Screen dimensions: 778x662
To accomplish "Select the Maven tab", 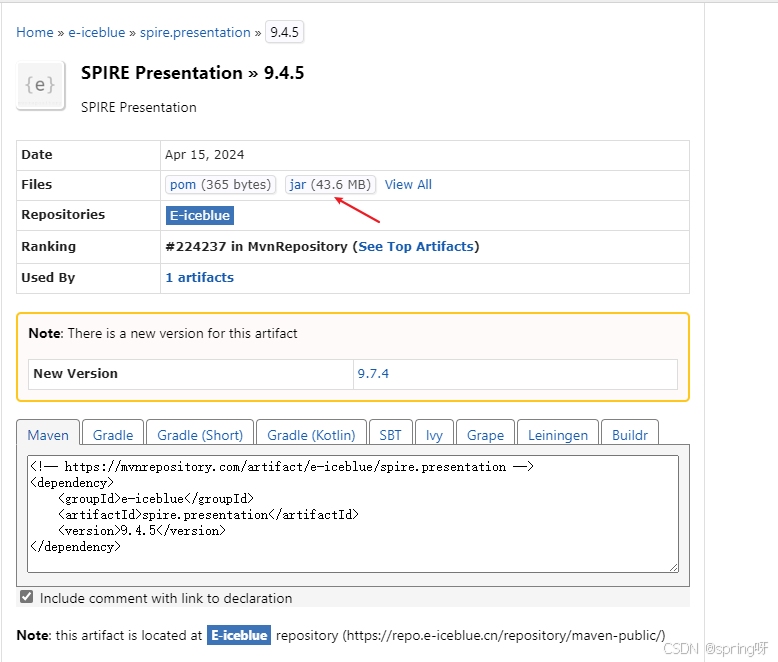I will [48, 435].
